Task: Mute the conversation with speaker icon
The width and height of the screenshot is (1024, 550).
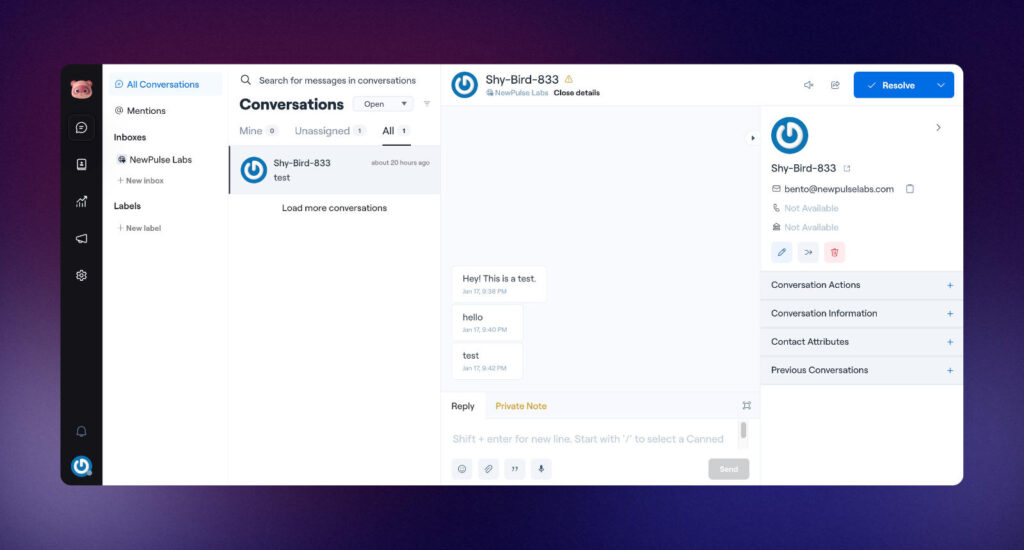Action: click(808, 85)
